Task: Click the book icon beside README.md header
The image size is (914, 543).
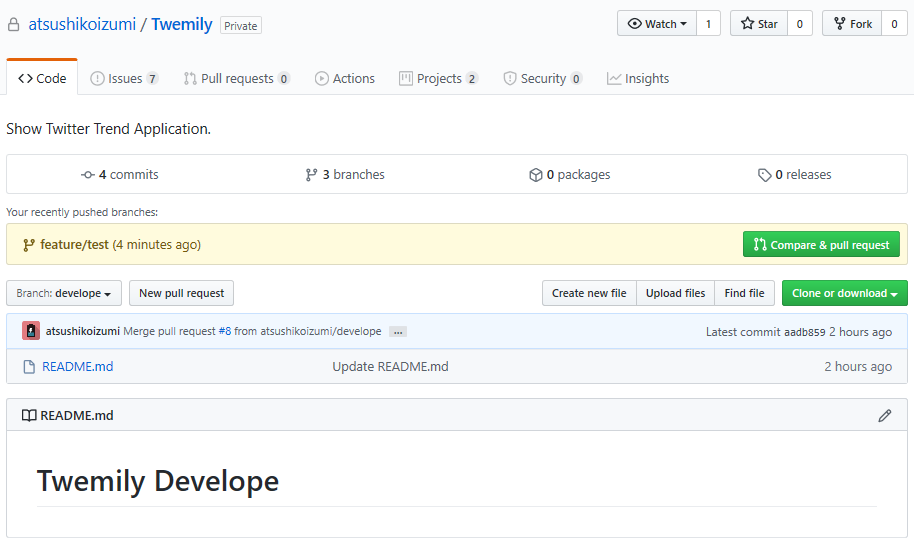Action: (x=29, y=415)
